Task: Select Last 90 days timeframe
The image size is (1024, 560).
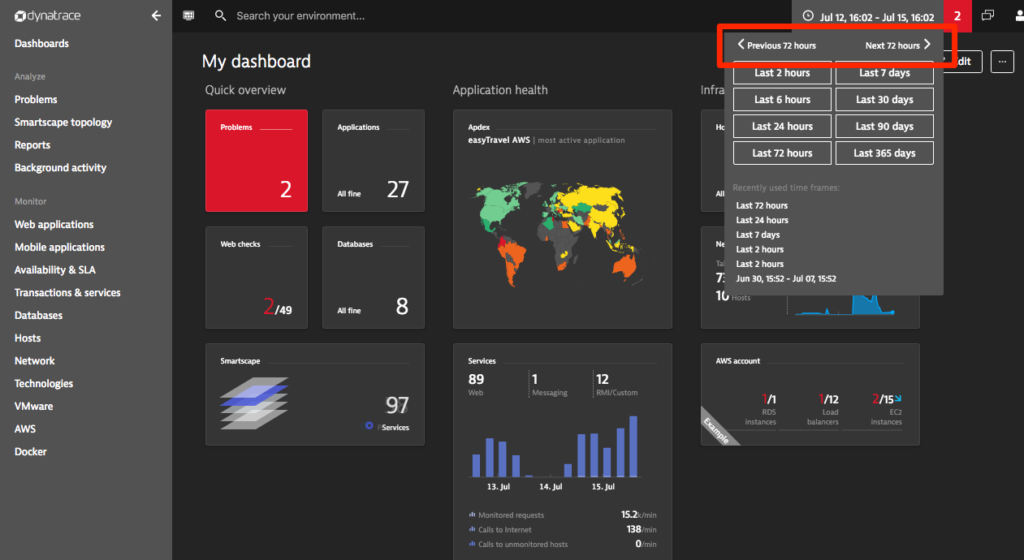Action: click(884, 126)
